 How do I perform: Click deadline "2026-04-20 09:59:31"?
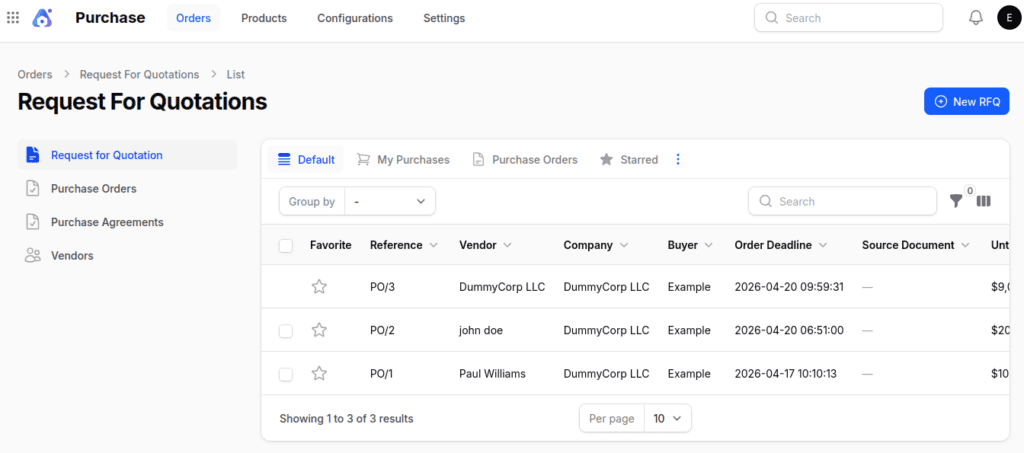(x=789, y=287)
